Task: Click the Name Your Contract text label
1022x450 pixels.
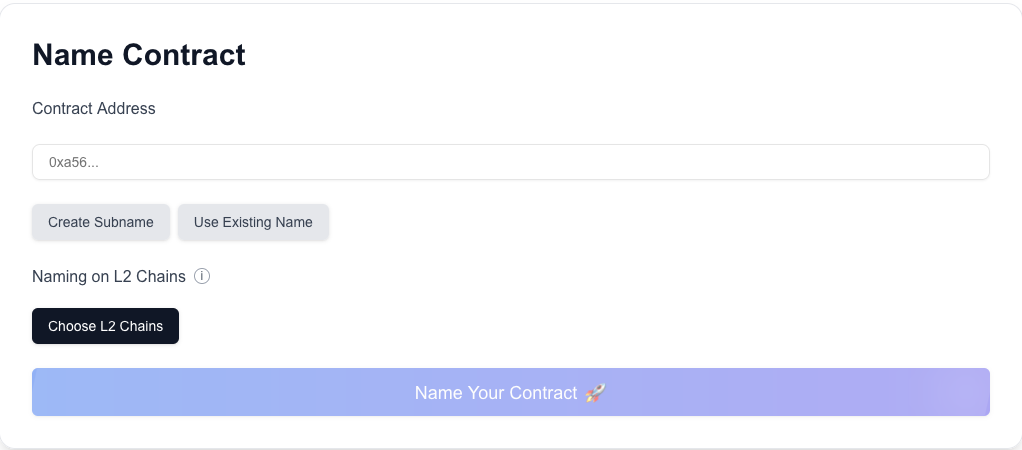Action: pos(496,393)
